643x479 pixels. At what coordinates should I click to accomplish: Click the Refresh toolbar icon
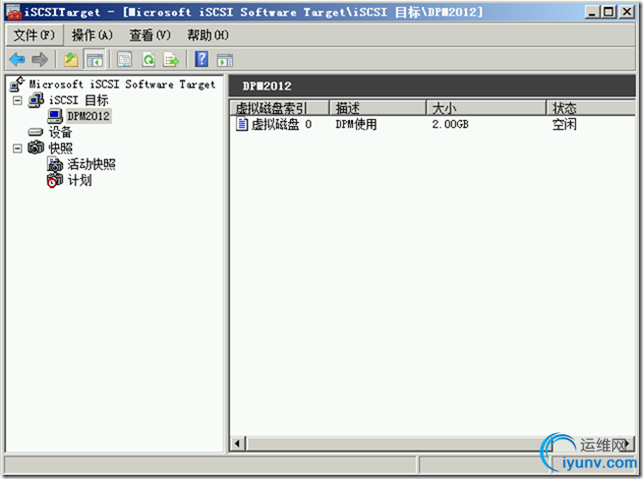[x=148, y=60]
